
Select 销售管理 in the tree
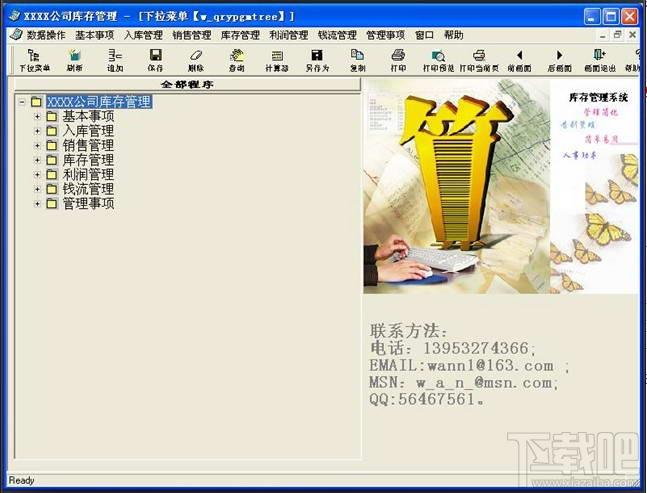point(88,146)
